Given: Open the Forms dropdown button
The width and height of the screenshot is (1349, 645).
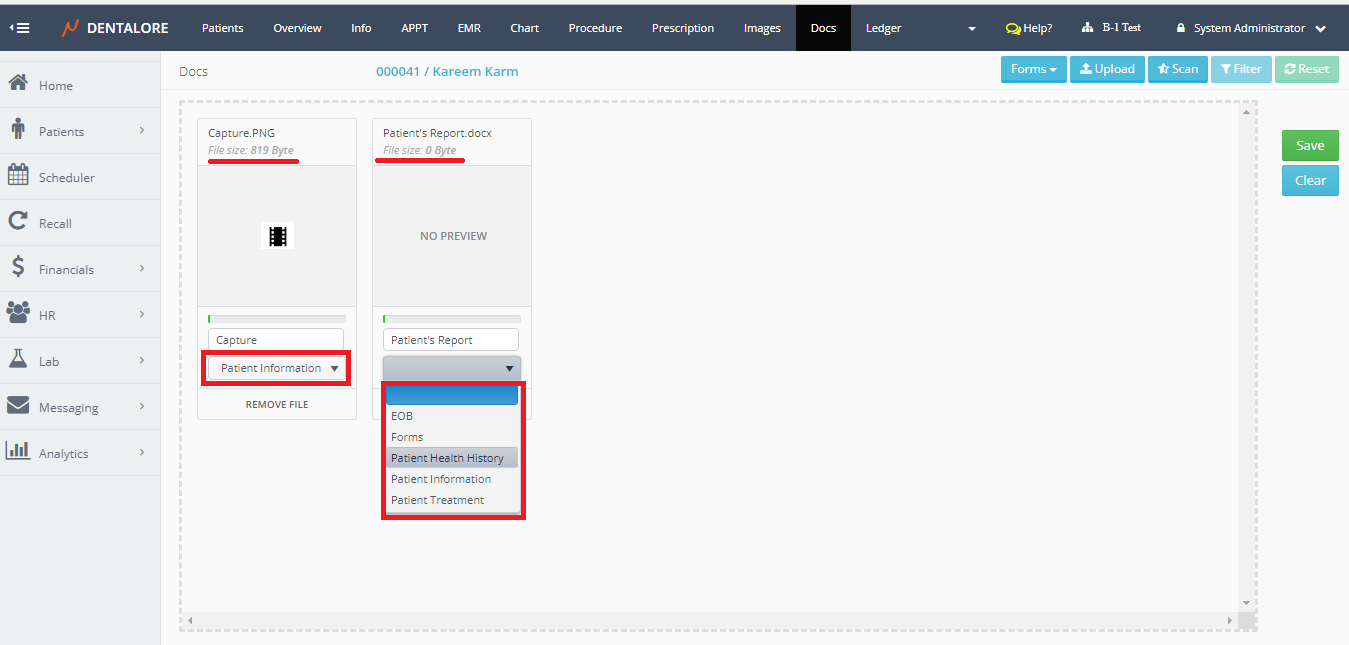Looking at the screenshot, I should [x=1033, y=69].
